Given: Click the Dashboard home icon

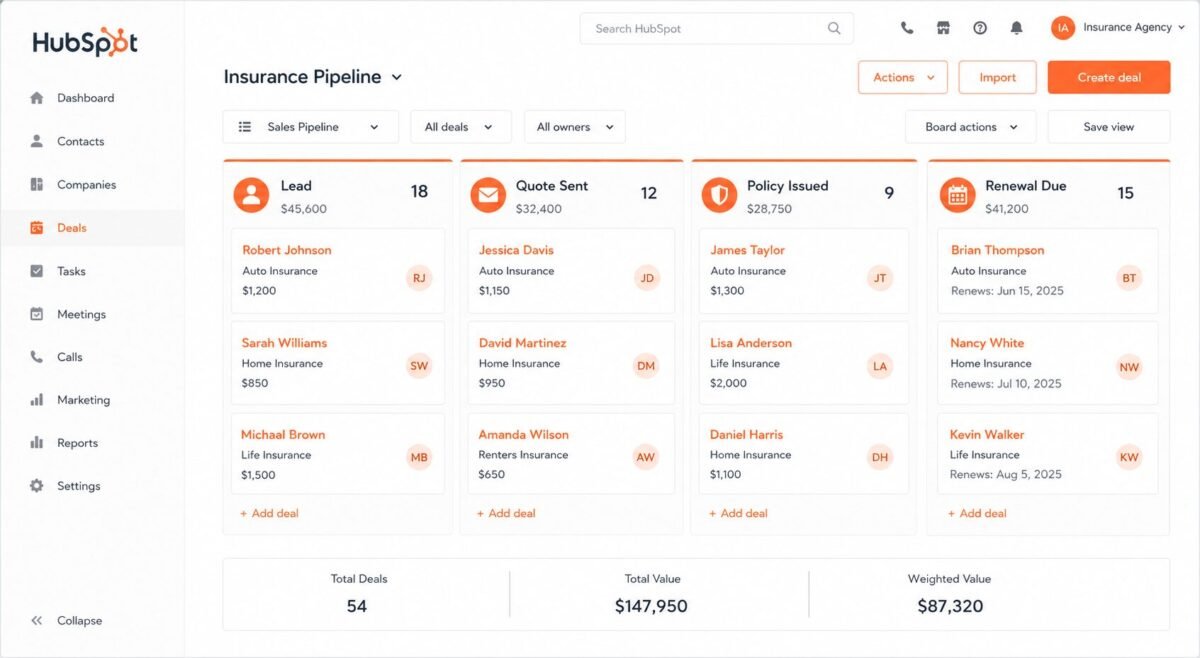Looking at the screenshot, I should tap(37, 98).
